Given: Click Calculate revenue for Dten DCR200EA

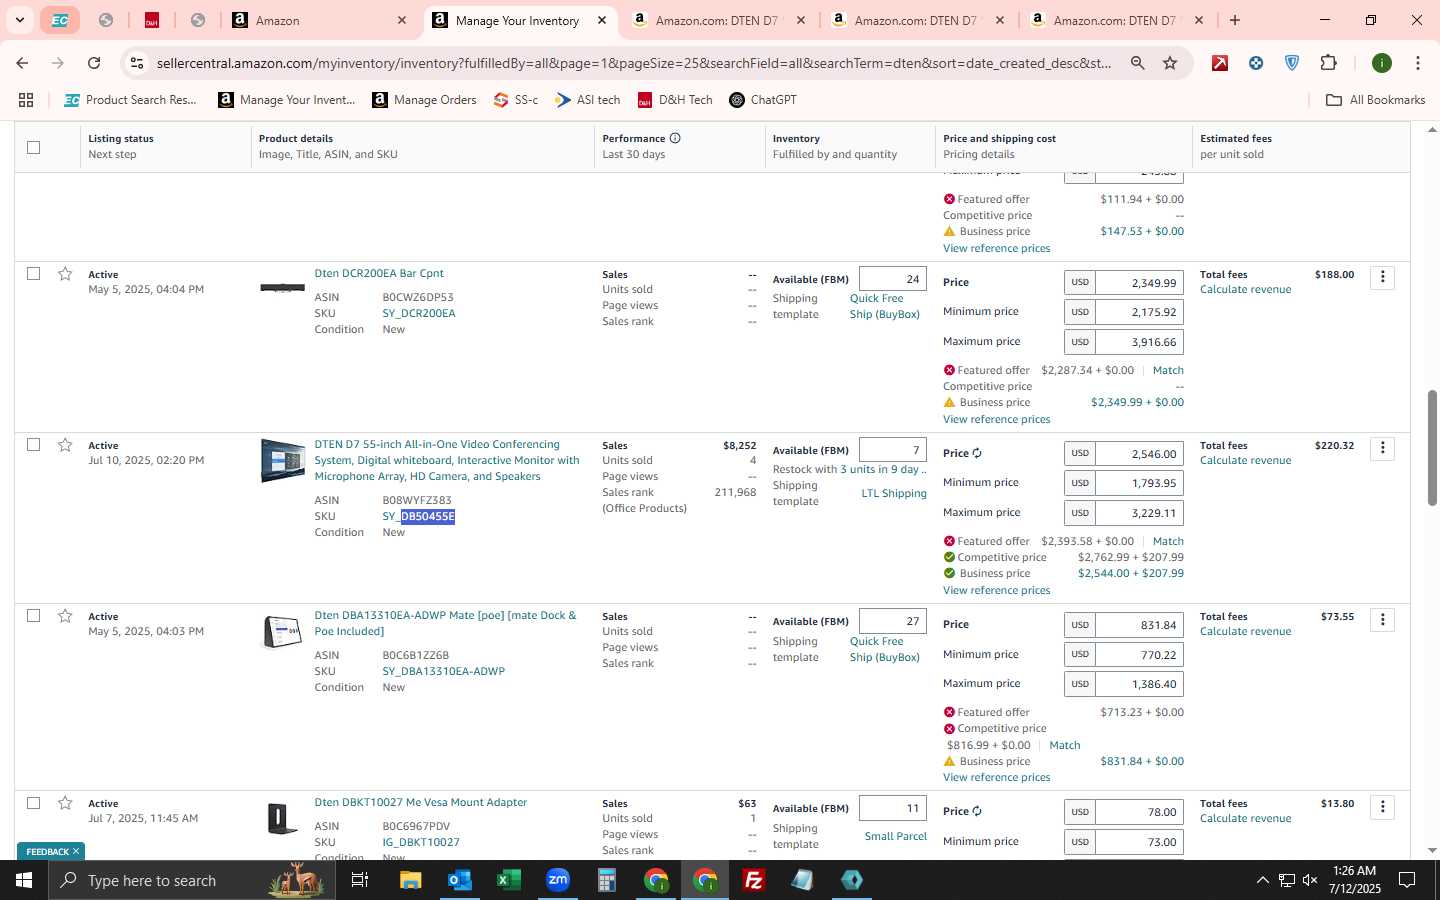Looking at the screenshot, I should [1245, 290].
